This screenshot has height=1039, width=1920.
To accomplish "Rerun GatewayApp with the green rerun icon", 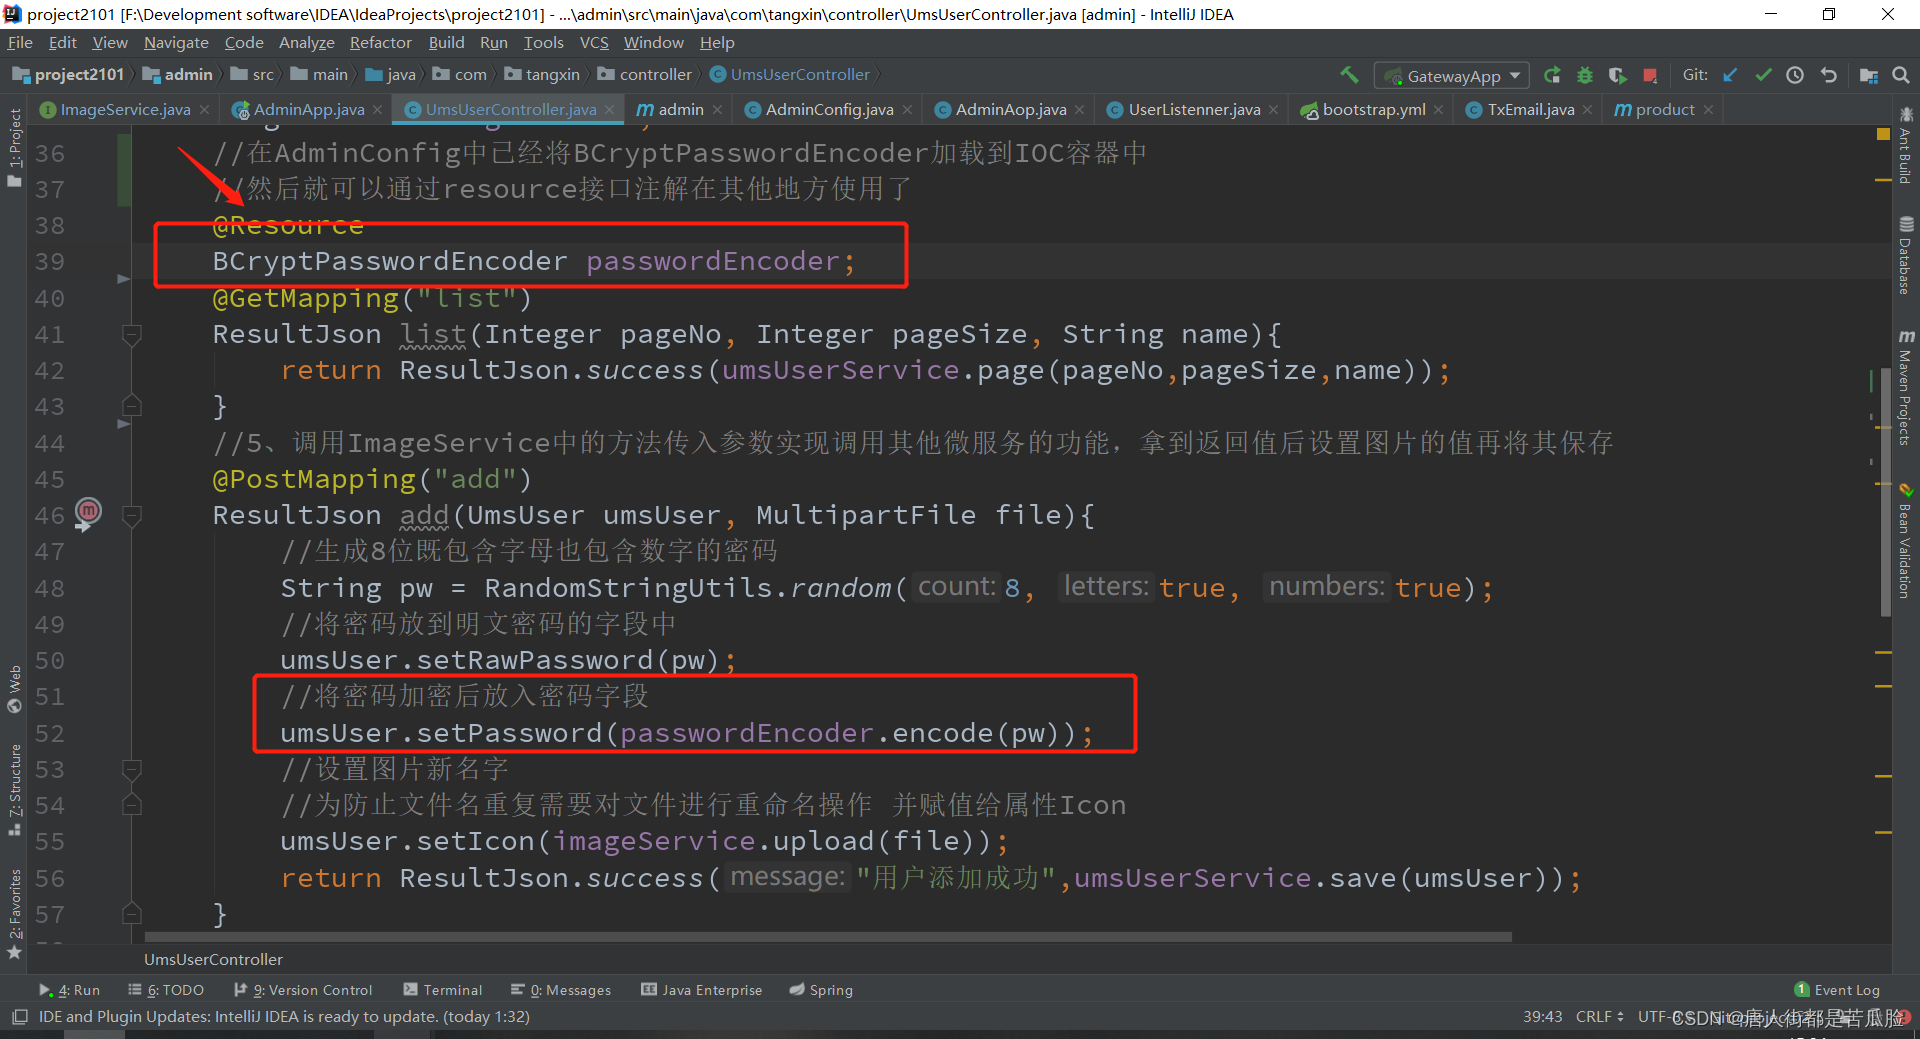I will (1552, 75).
